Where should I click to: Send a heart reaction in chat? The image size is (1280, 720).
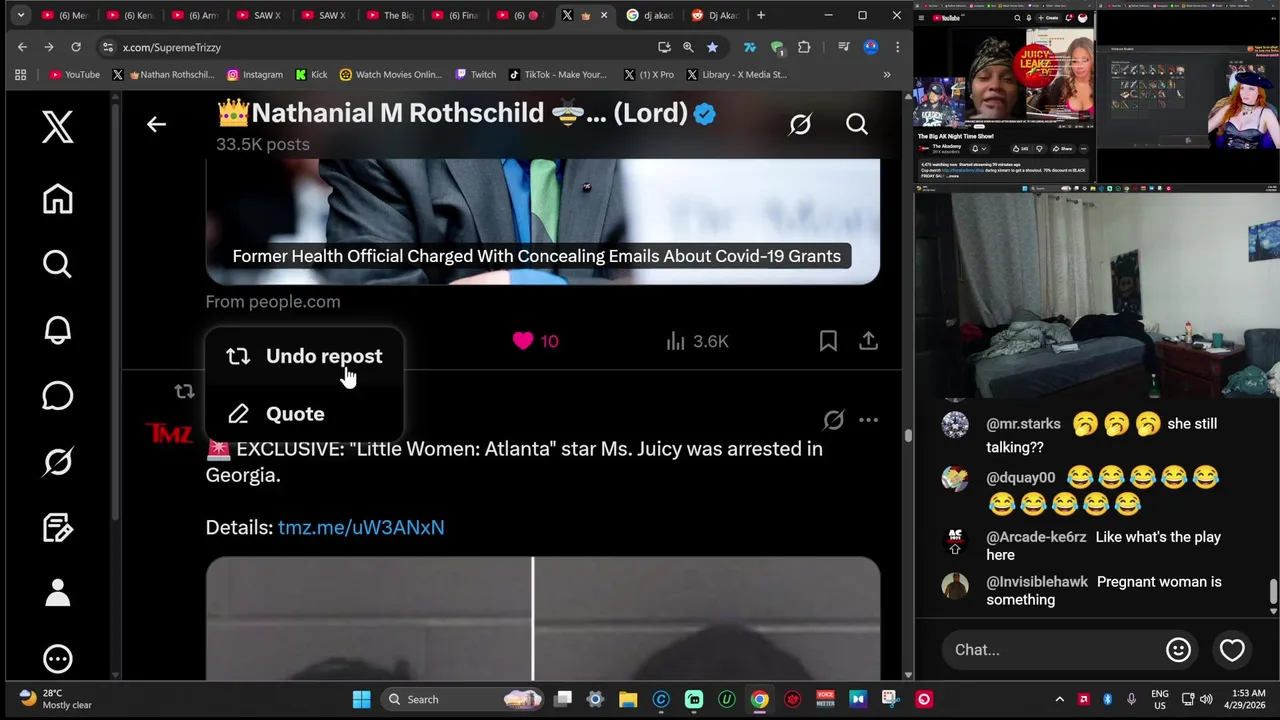1232,650
